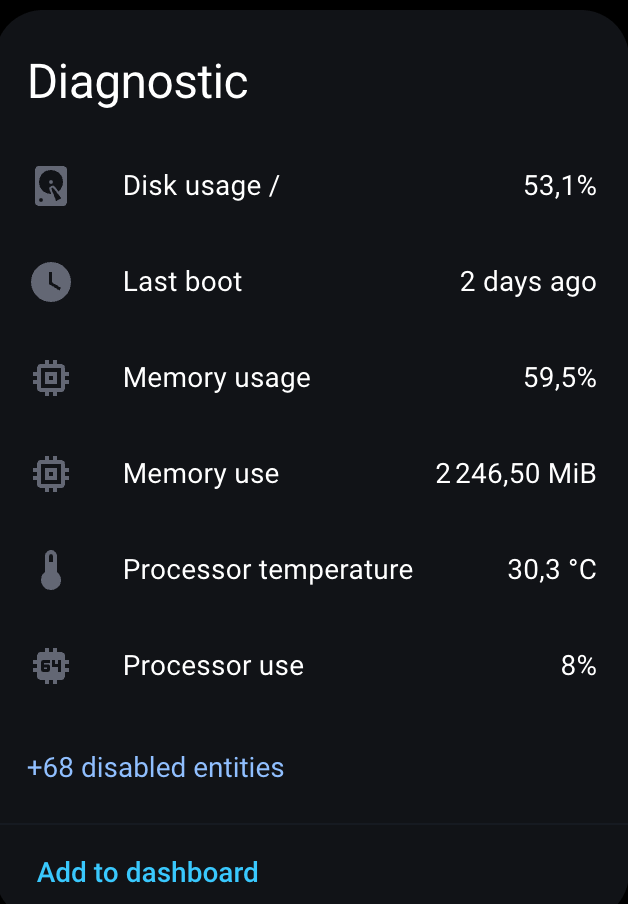Click the Memory usage chip icon

tap(51, 378)
